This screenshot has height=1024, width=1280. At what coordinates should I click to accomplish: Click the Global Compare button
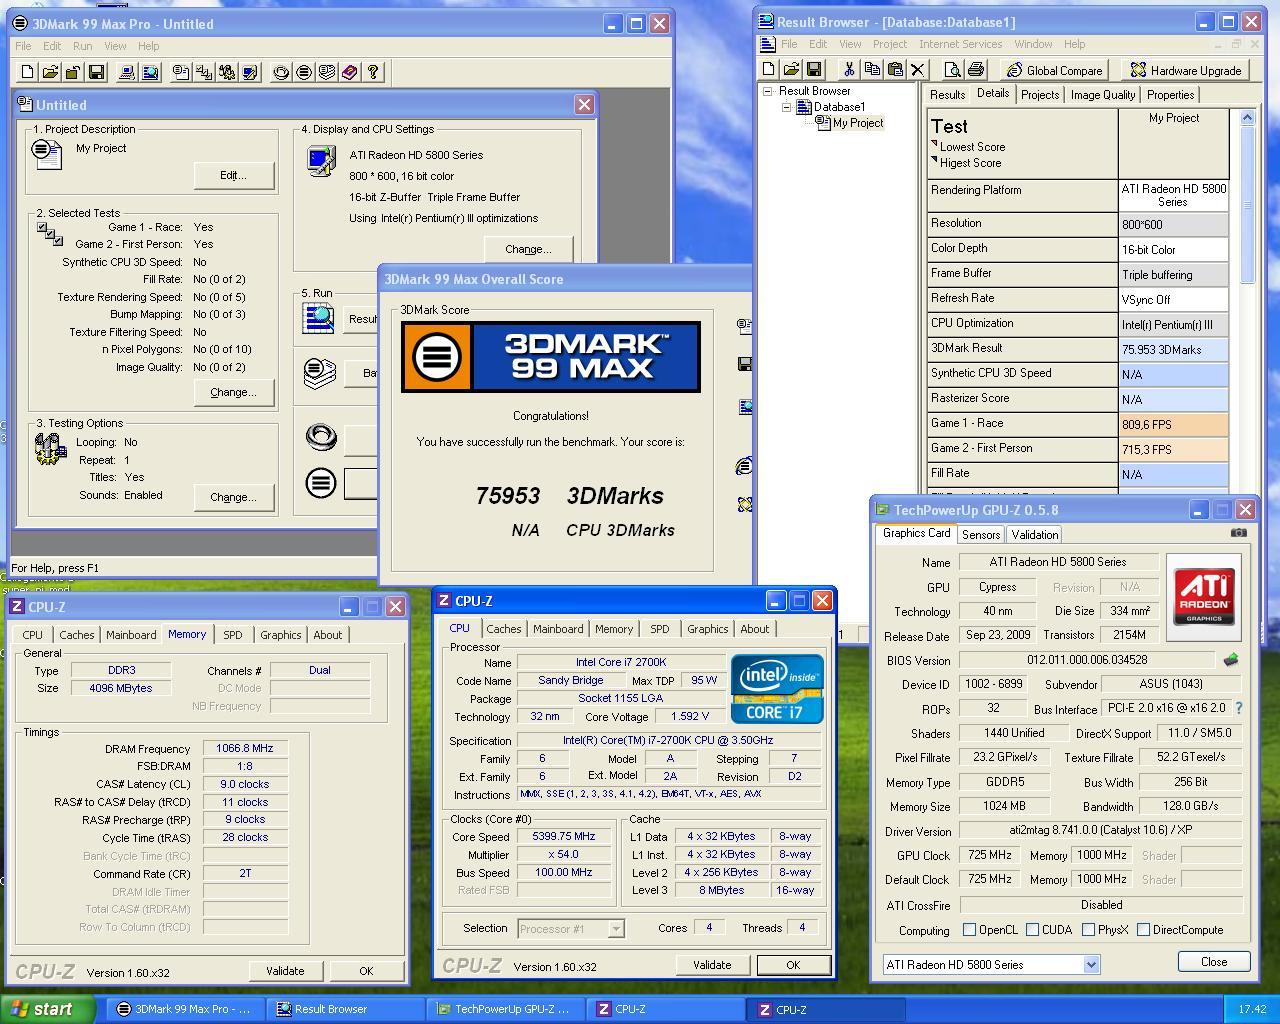[x=1053, y=70]
